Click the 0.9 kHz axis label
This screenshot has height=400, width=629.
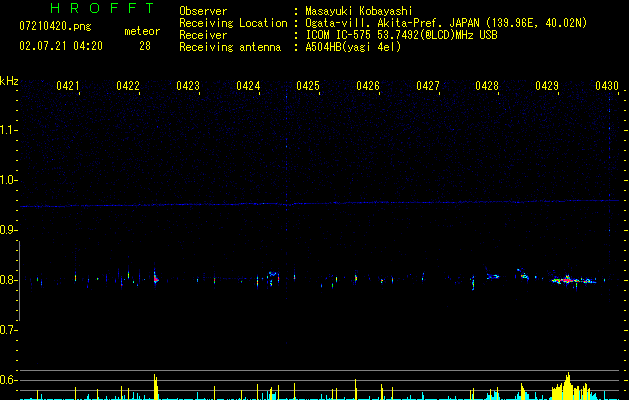(x=8, y=230)
